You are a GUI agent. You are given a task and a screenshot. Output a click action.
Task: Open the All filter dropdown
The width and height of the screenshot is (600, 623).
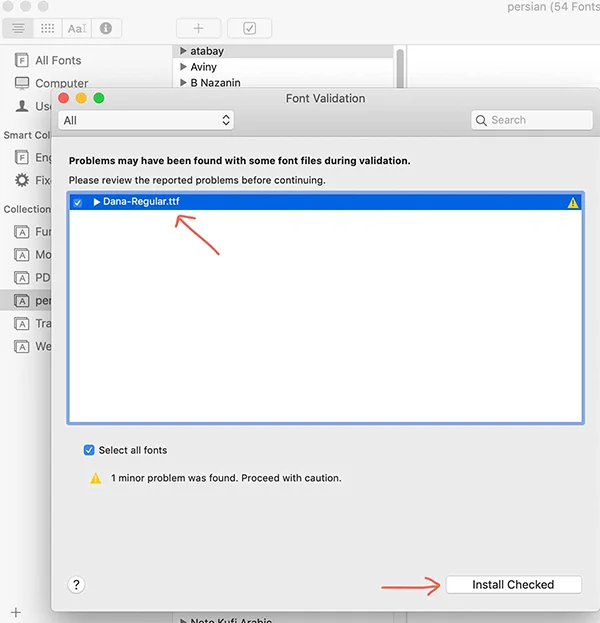coord(146,120)
